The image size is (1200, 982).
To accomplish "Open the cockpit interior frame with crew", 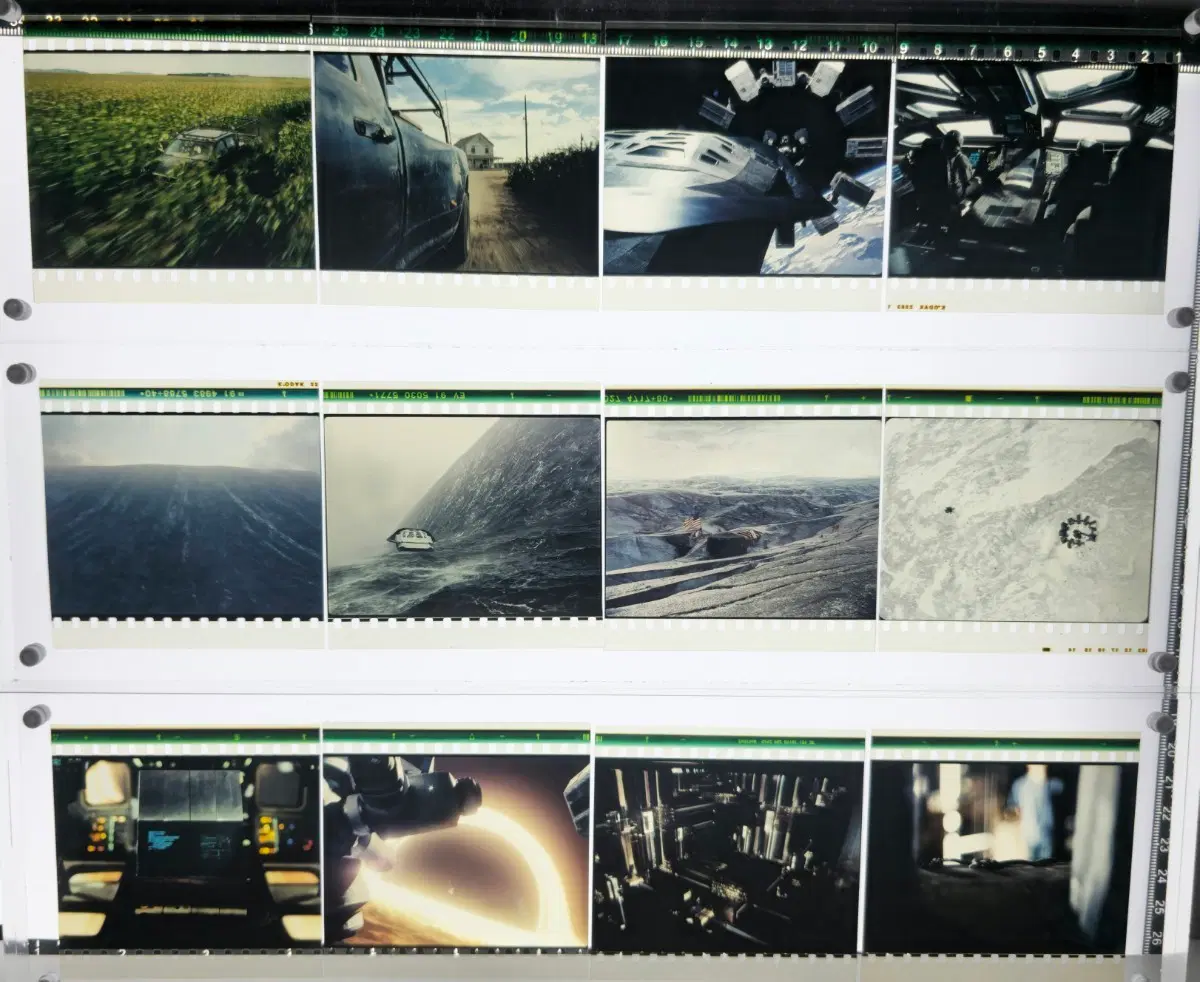I will [1031, 170].
